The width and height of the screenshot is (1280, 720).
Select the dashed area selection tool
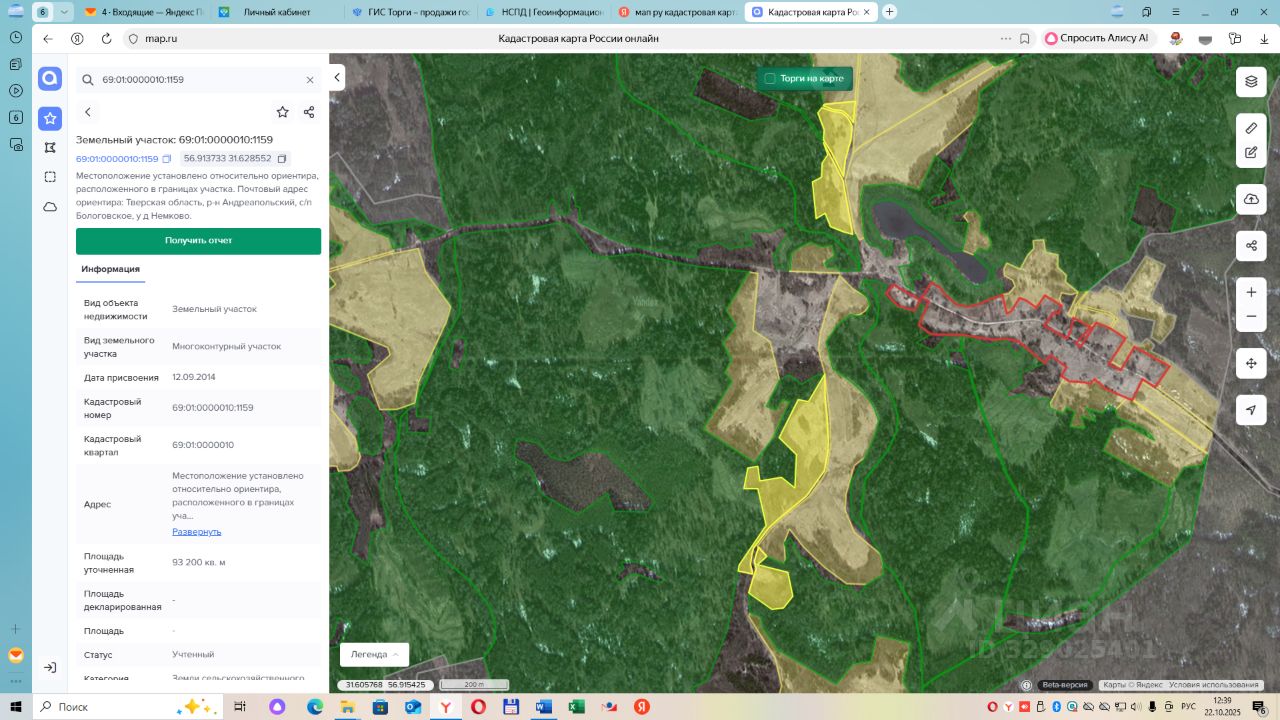point(50,177)
